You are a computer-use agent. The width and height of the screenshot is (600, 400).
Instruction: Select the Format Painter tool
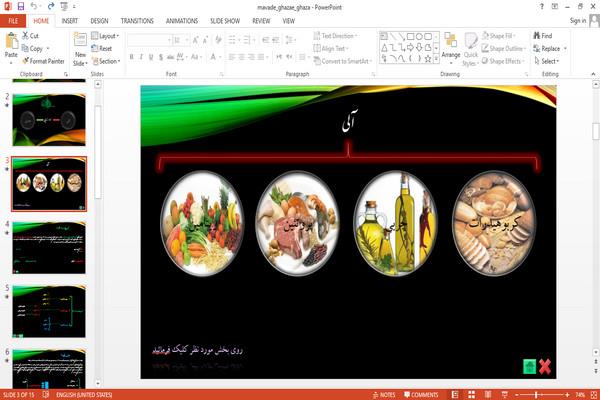(x=43, y=61)
